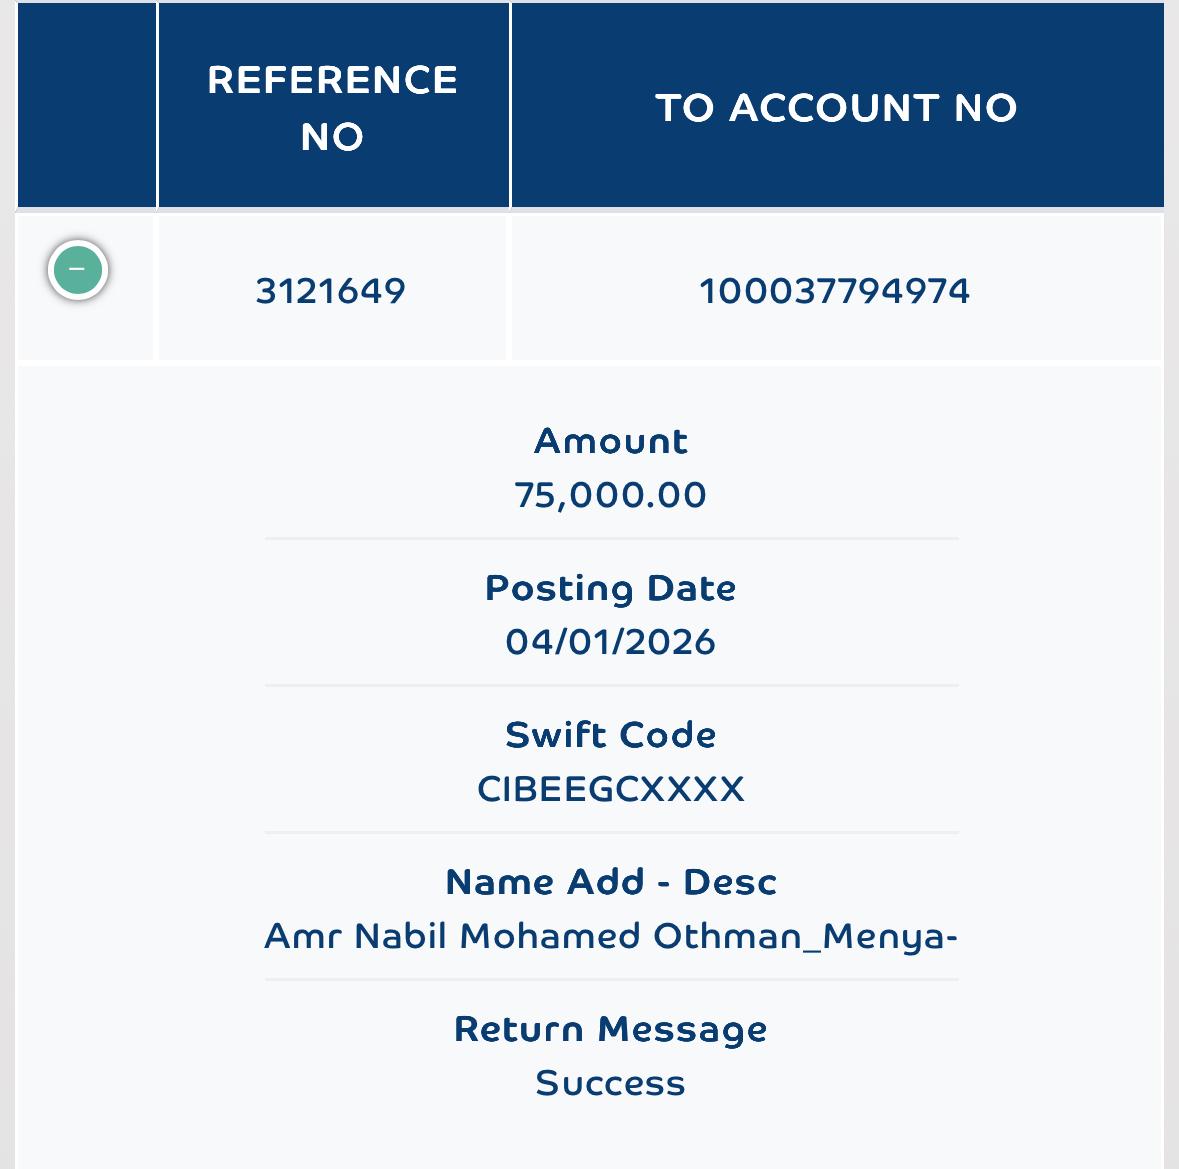
Task: Select swift code CIBEEGCXXXX
Action: click(611, 789)
